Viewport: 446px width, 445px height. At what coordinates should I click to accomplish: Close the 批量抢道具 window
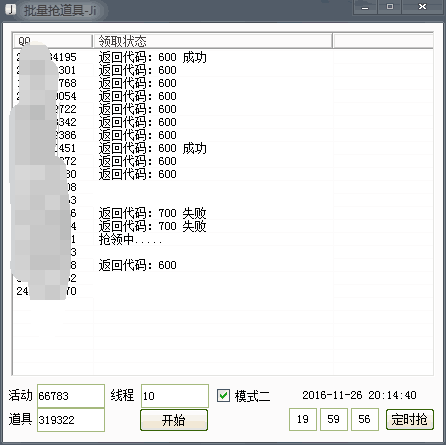[423, 7]
